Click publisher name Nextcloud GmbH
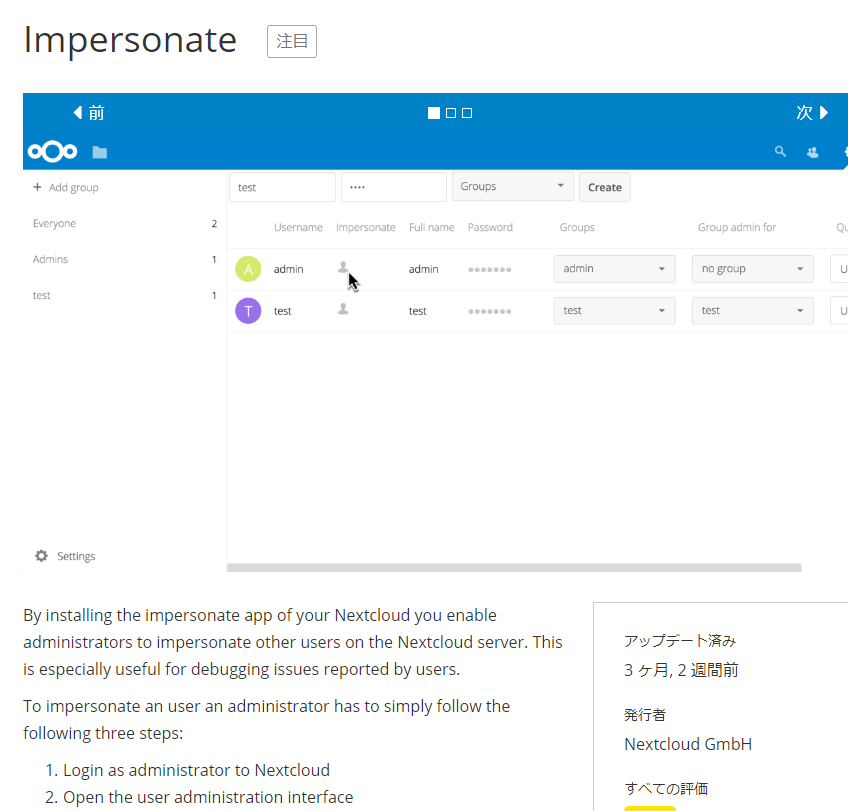This screenshot has height=811, width=848. (688, 744)
